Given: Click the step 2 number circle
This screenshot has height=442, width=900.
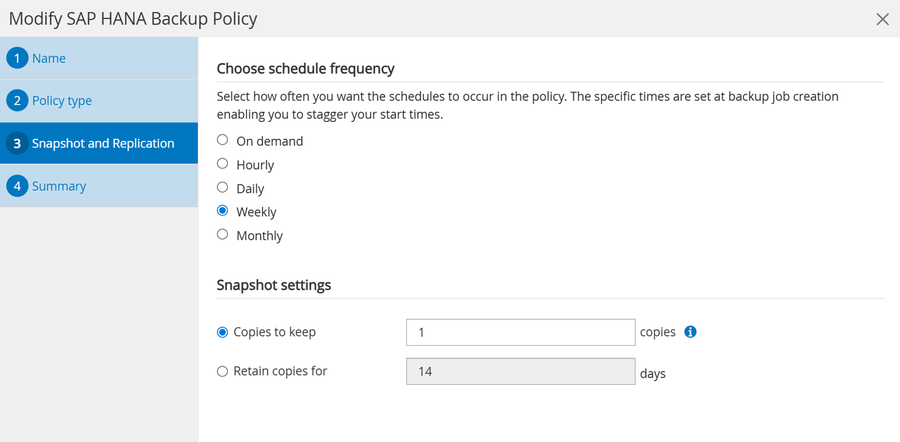Looking at the screenshot, I should tap(17, 101).
